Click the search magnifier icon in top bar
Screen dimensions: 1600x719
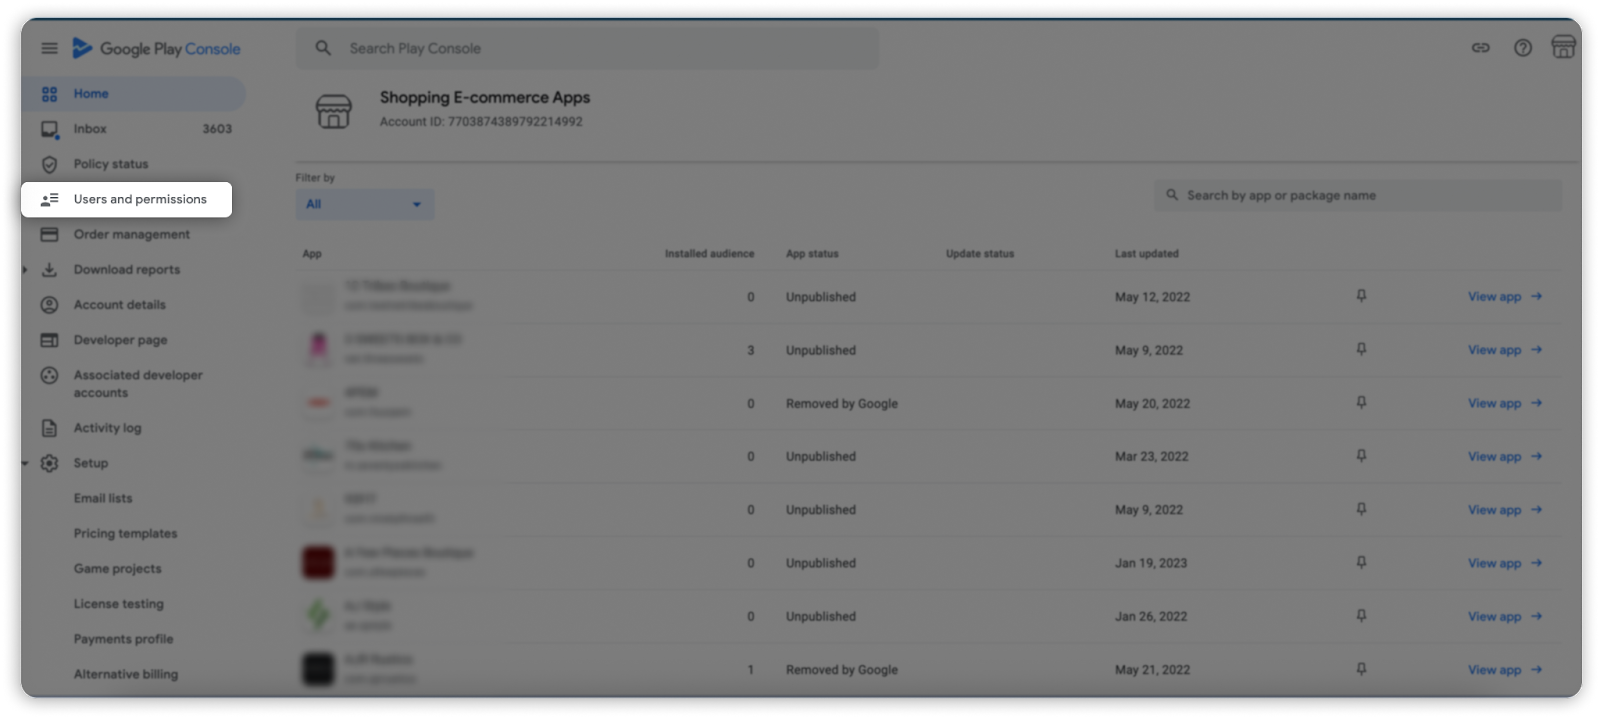click(x=323, y=48)
